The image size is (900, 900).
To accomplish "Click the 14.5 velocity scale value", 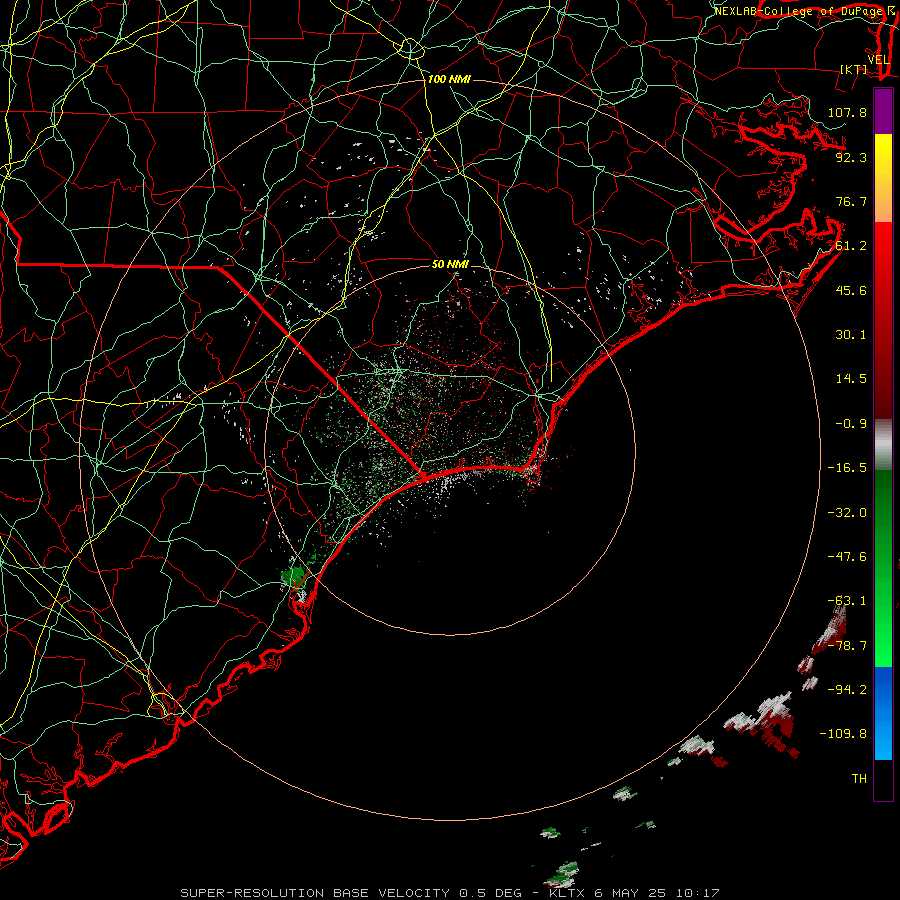I will point(851,379).
